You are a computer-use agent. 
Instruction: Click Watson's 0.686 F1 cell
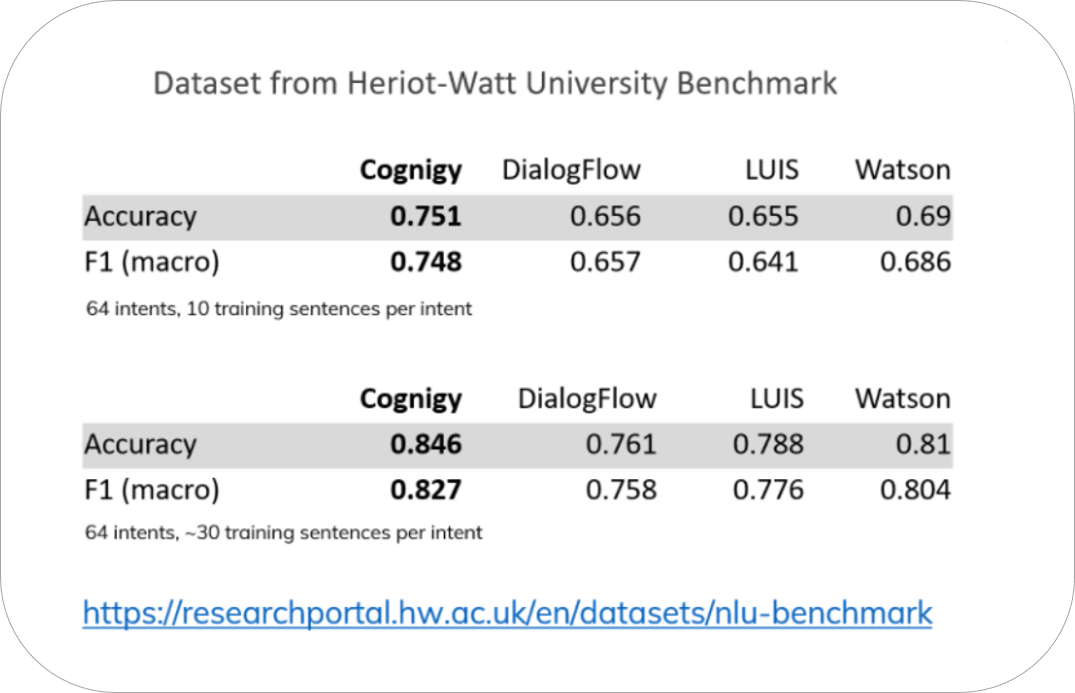[x=915, y=262]
